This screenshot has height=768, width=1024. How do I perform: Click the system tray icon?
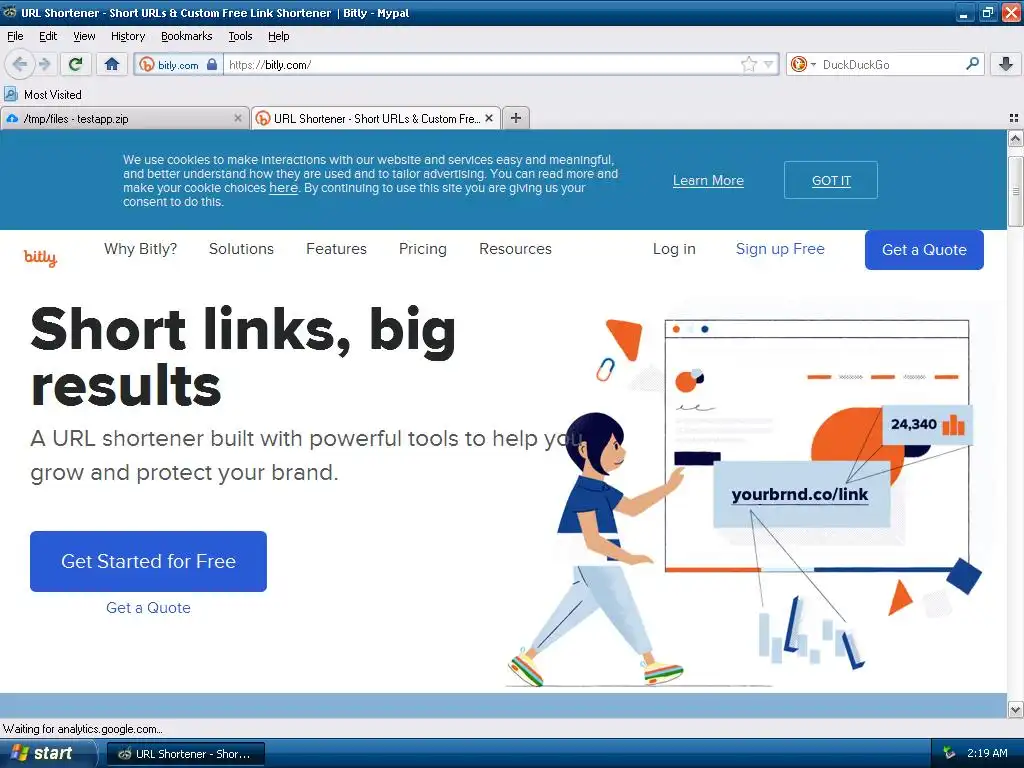coord(949,753)
